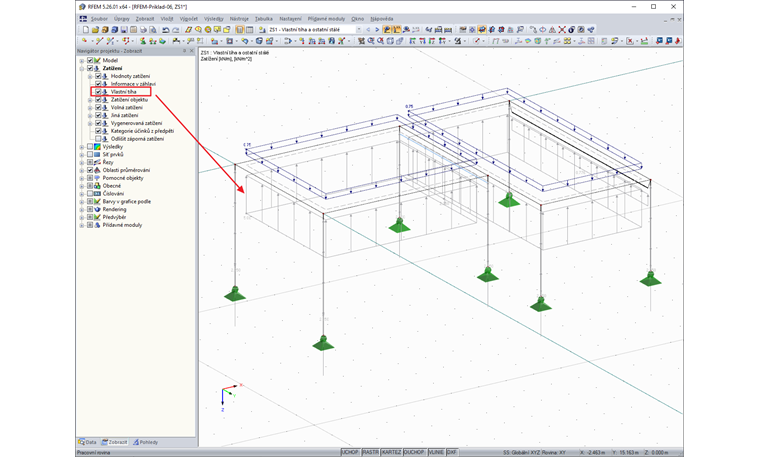Click the Nodal support tool icon
This screenshot has height=457, width=760.
pos(143,41)
